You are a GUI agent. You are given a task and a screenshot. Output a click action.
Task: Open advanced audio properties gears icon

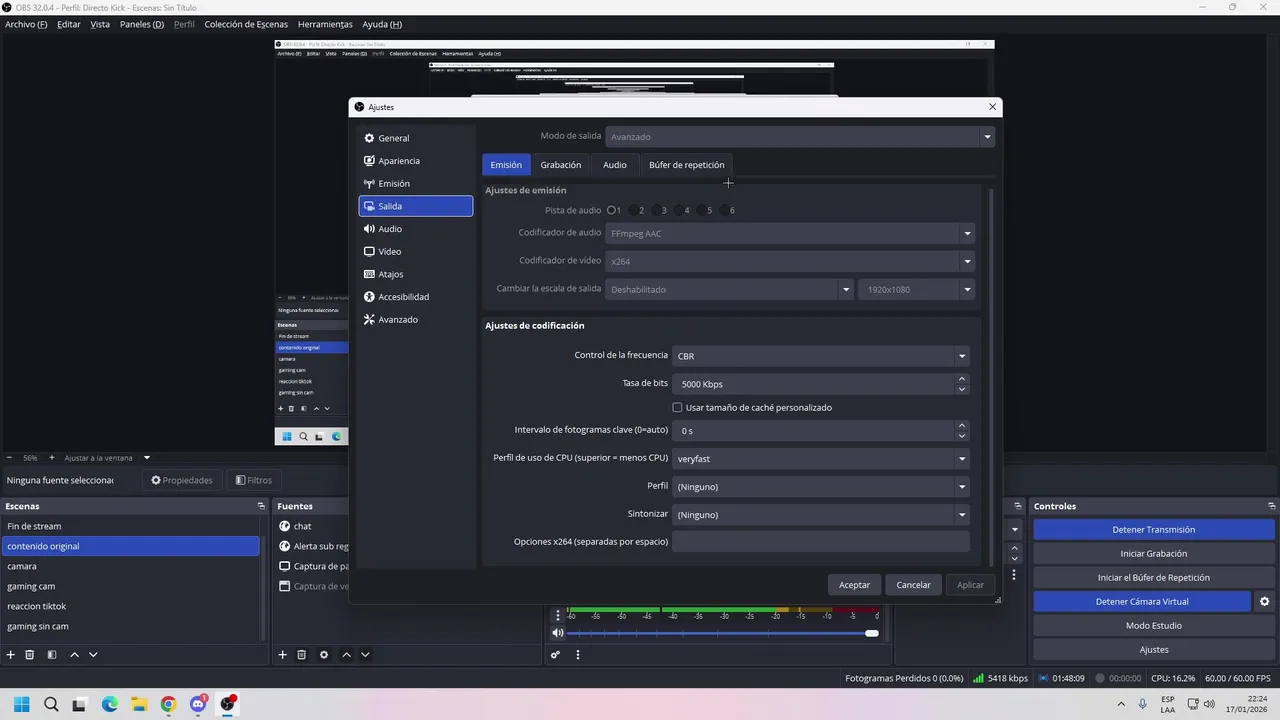(x=555, y=655)
